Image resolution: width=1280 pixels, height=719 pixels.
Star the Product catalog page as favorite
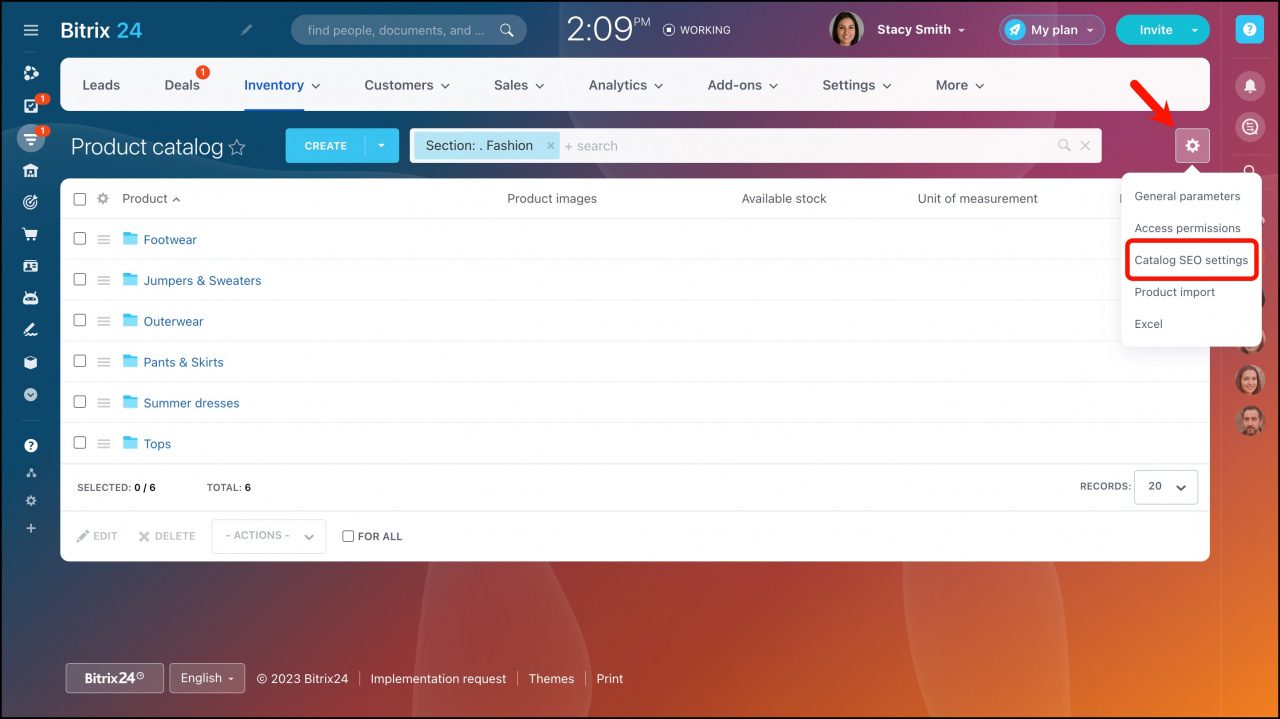coord(237,148)
